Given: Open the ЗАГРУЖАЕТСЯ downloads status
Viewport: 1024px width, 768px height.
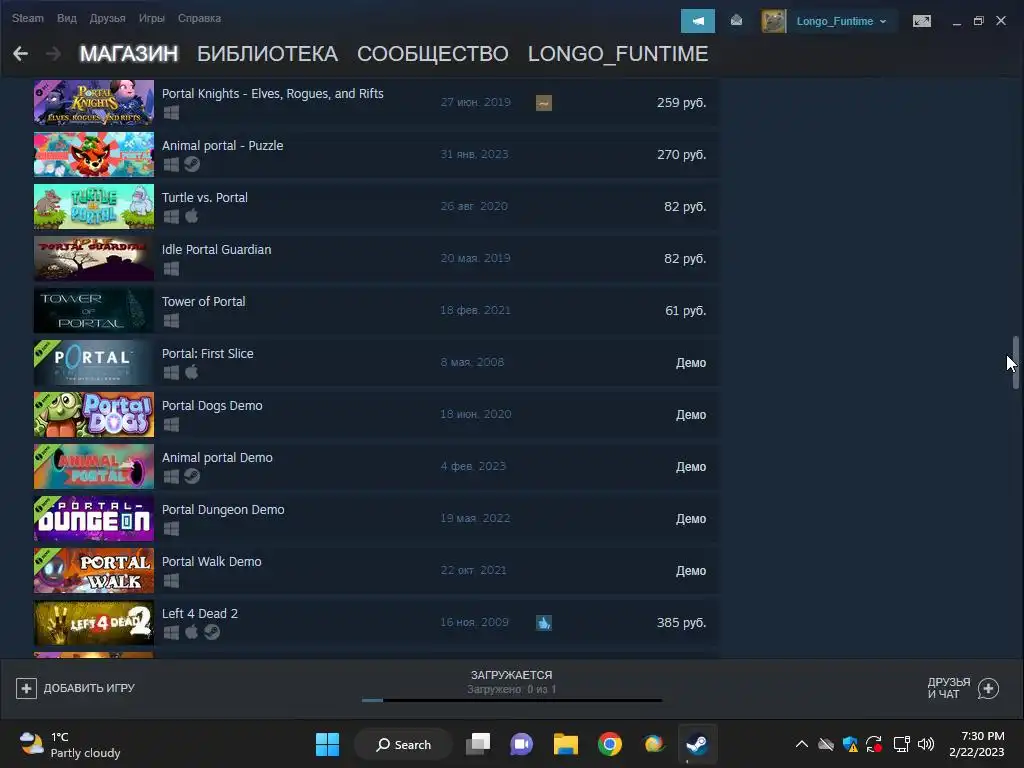Looking at the screenshot, I should (x=511, y=675).
